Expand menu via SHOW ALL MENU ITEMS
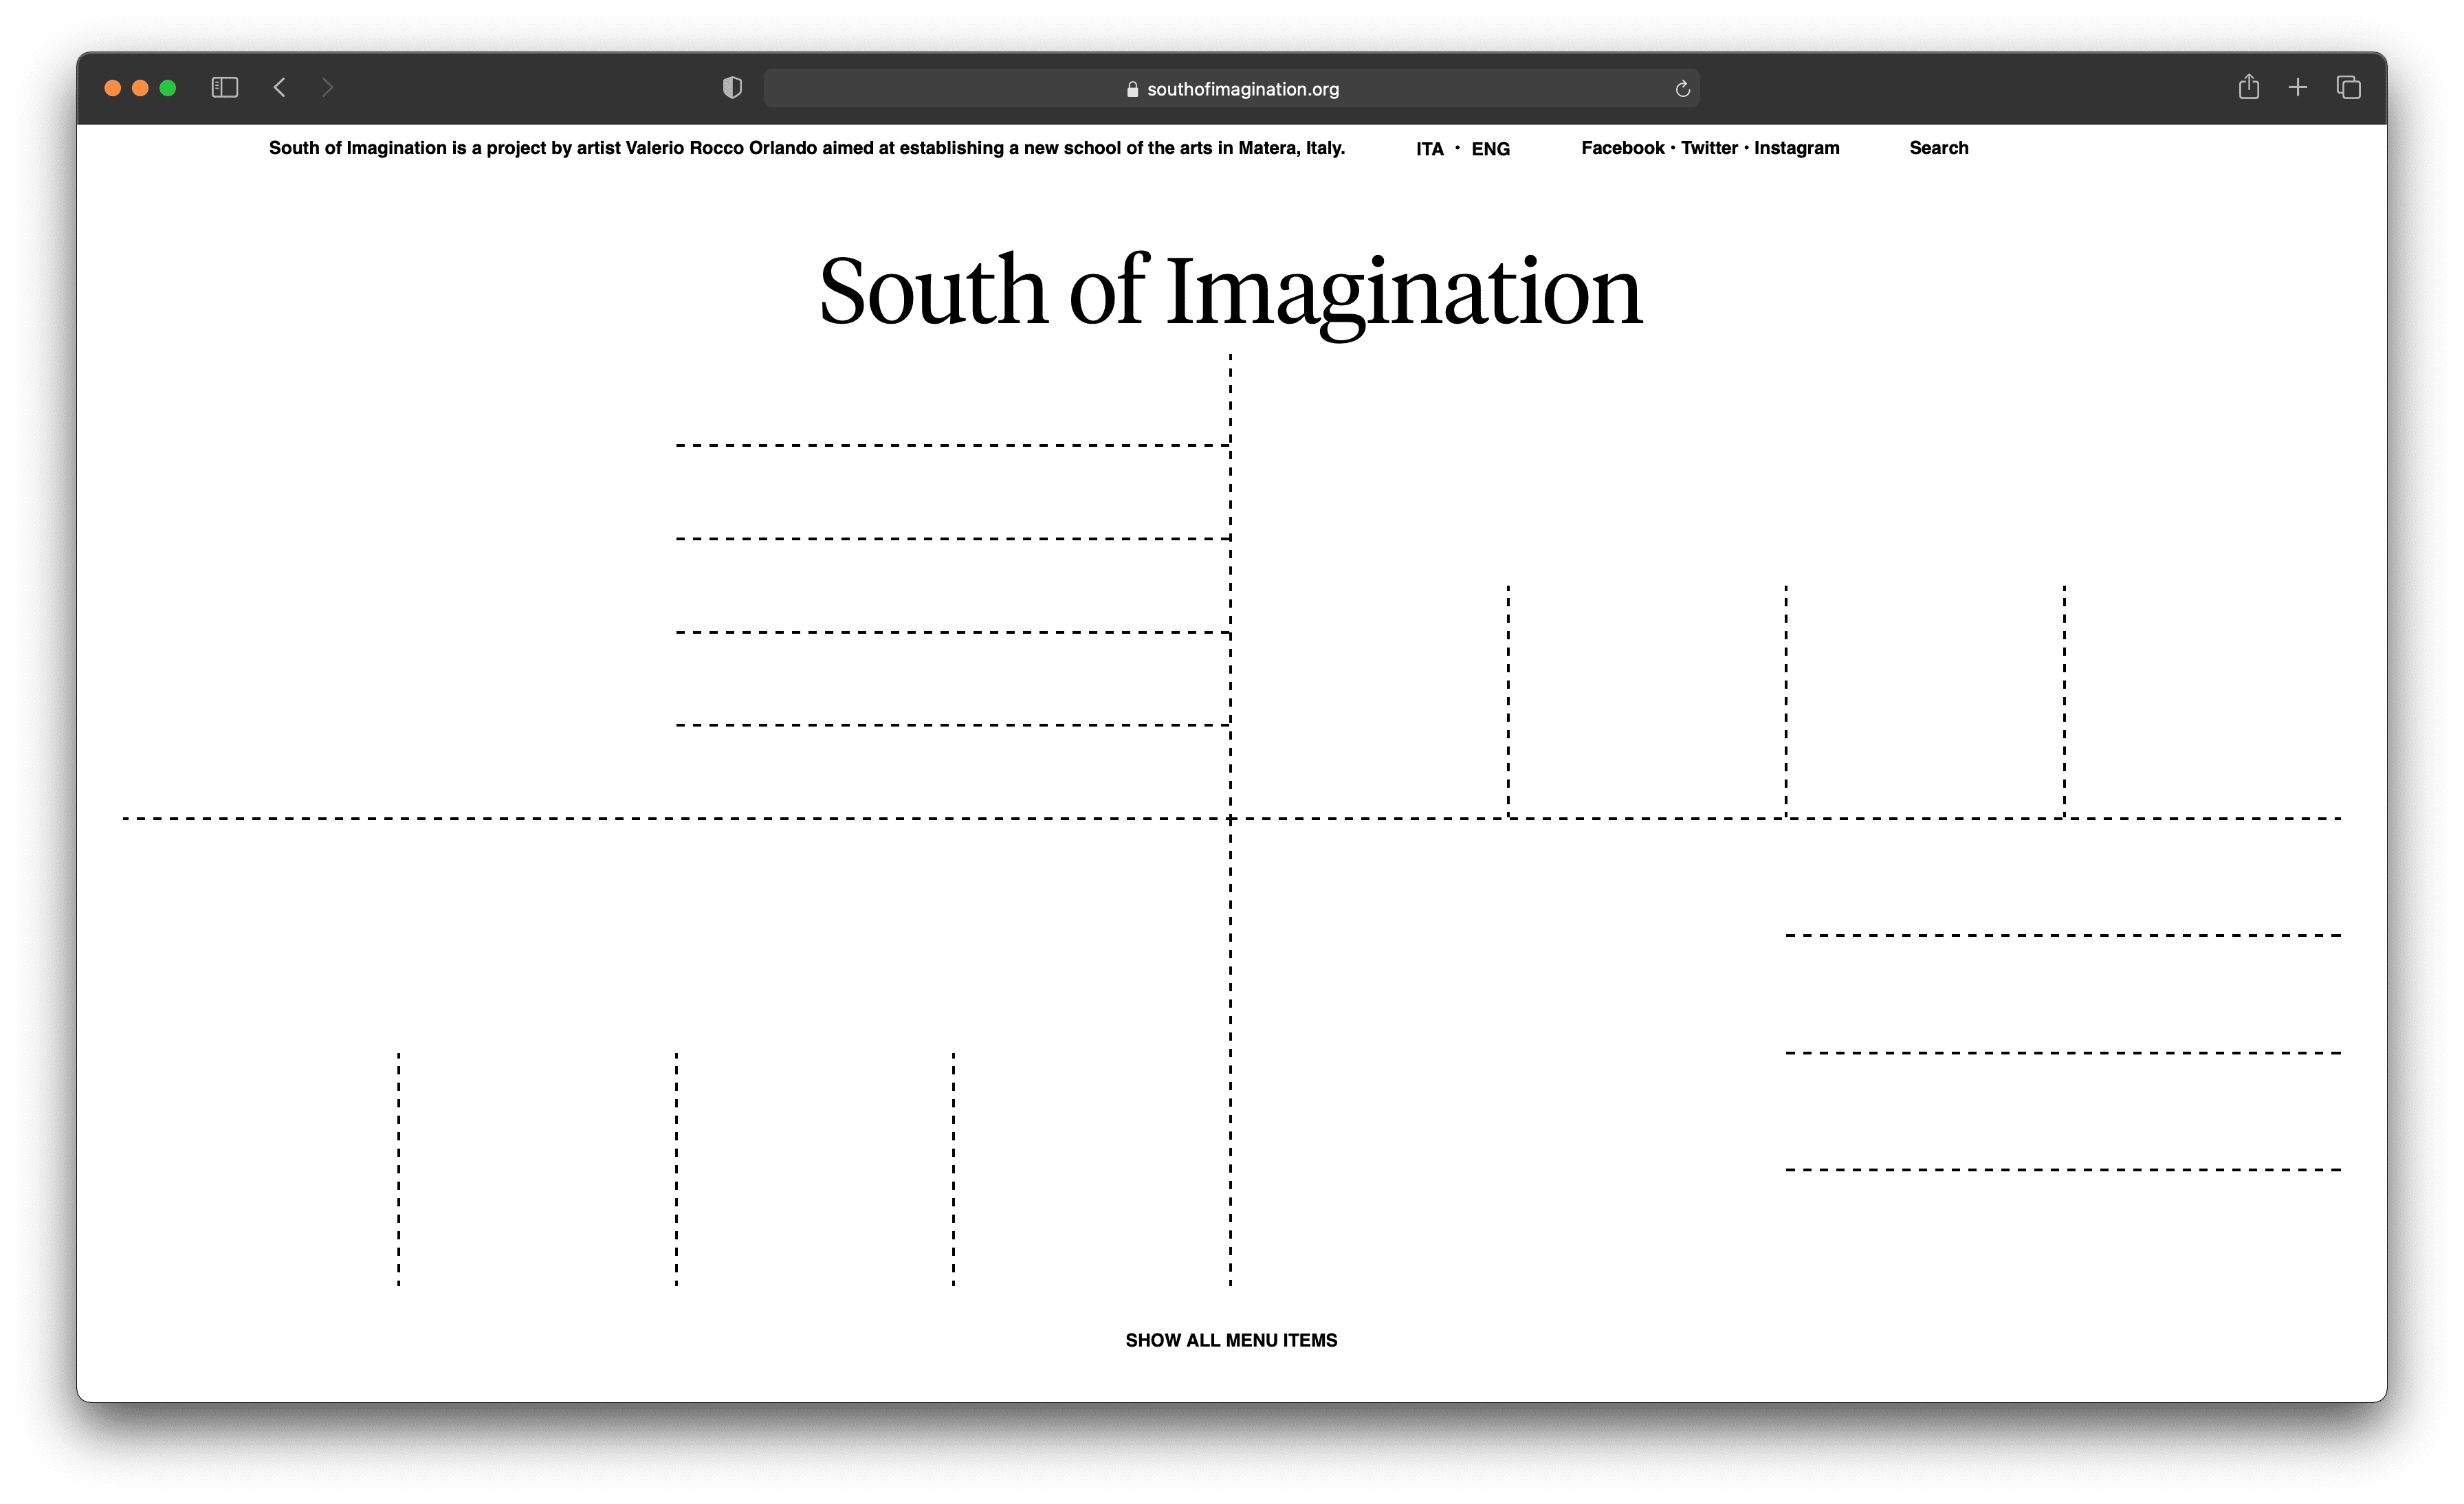 (x=1231, y=1340)
